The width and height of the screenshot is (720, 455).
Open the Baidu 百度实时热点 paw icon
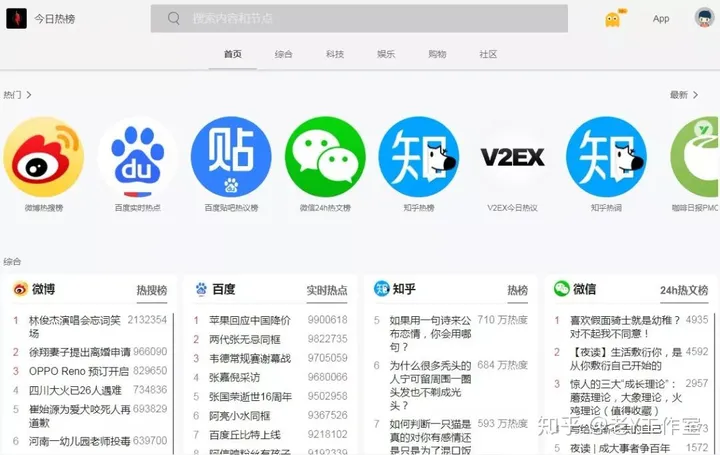pyautogui.click(x=137, y=157)
